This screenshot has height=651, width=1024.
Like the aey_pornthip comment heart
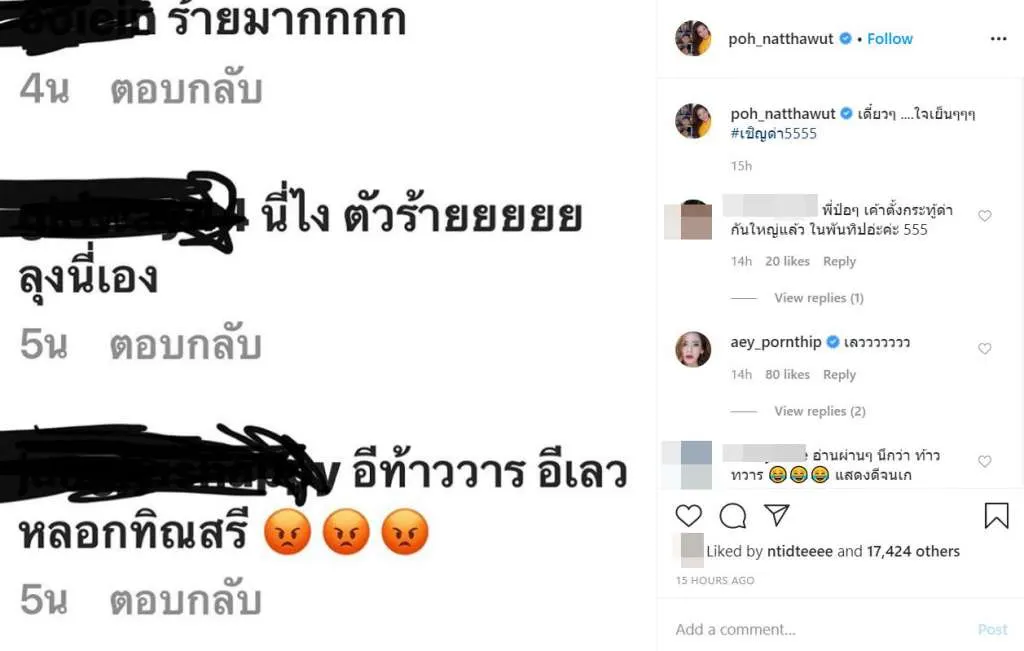tap(985, 349)
